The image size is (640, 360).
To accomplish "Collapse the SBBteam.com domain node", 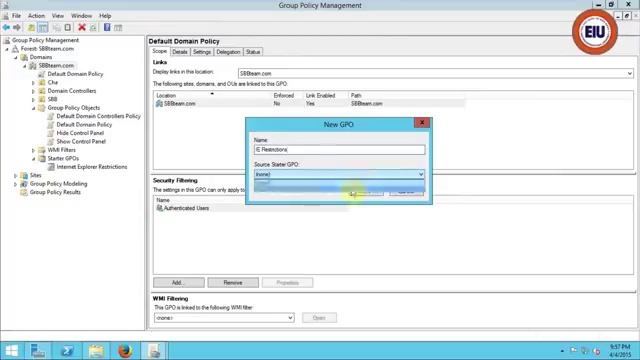I will click(25, 66).
